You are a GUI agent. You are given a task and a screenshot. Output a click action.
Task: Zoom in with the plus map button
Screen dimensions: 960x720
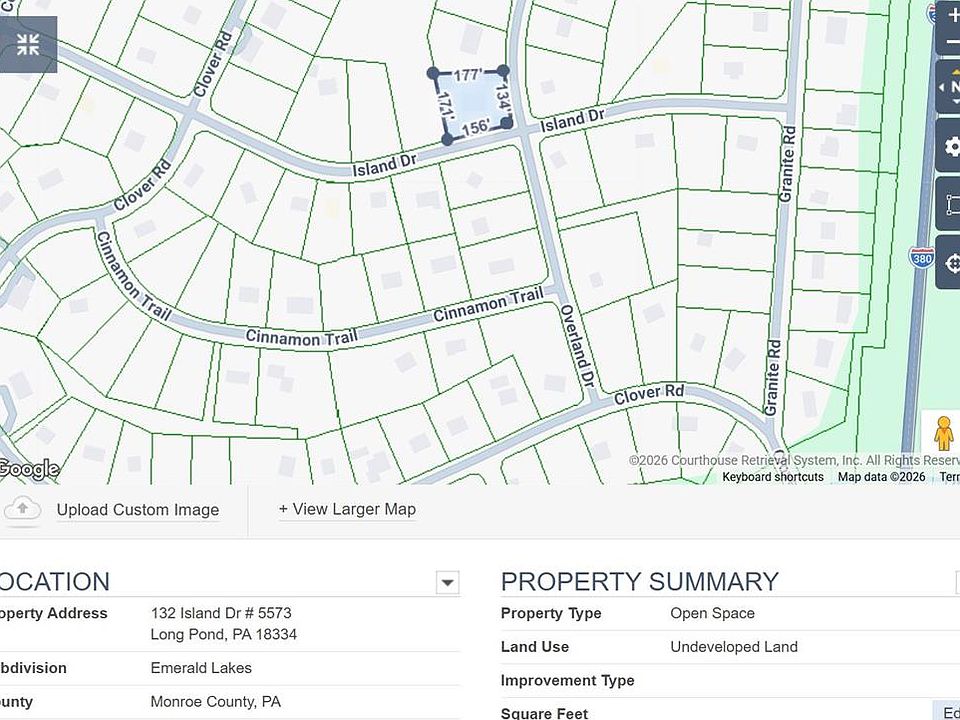click(x=952, y=17)
